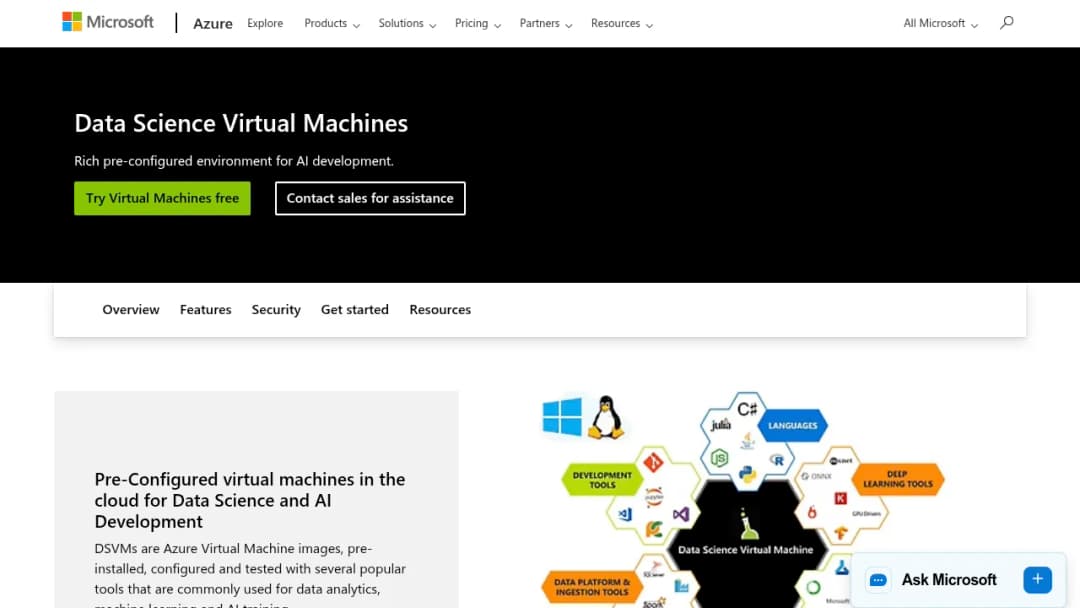Viewport: 1080px width, 608px height.
Task: Click the R language icon
Action: click(777, 460)
